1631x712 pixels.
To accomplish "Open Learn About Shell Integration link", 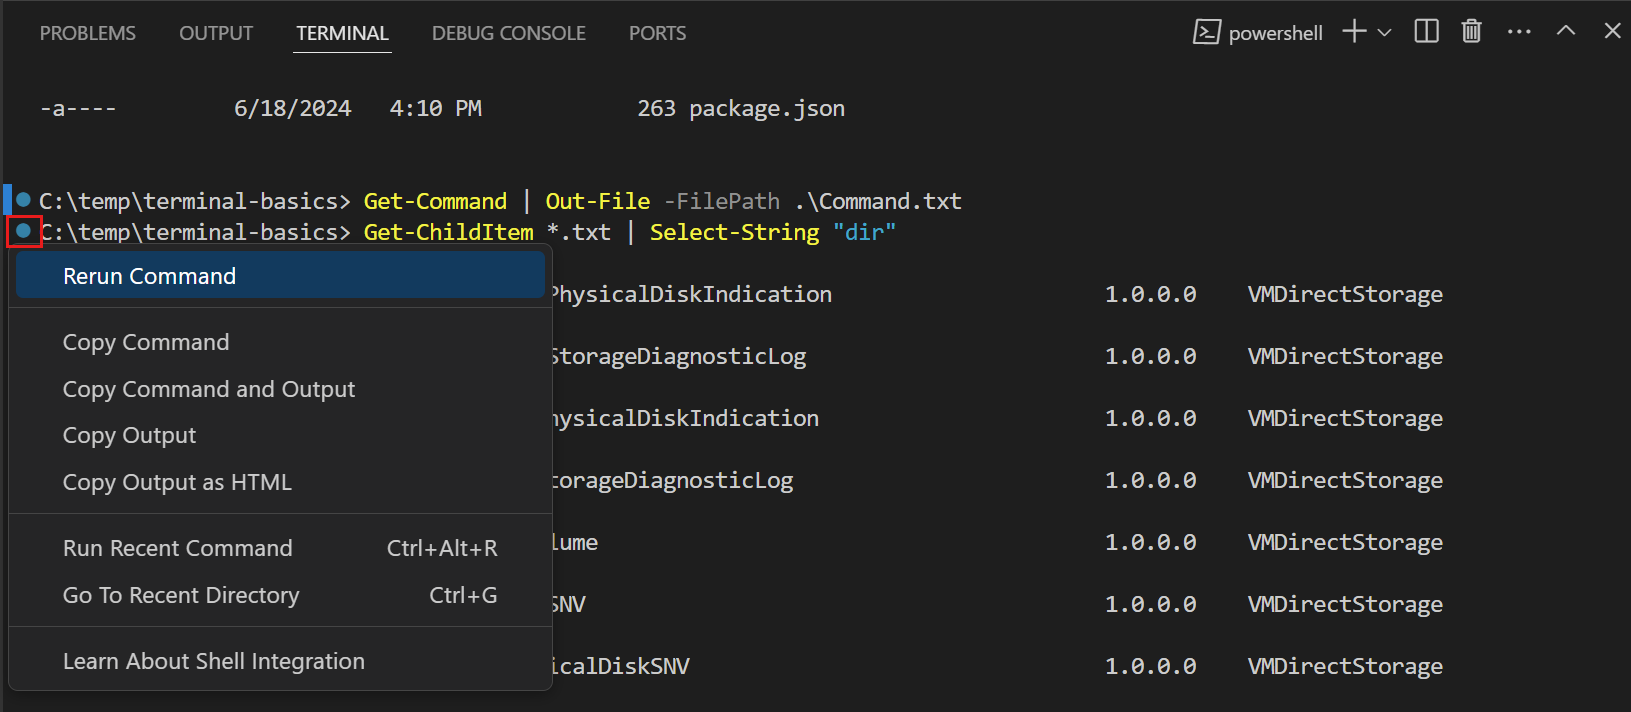I will [x=214, y=661].
